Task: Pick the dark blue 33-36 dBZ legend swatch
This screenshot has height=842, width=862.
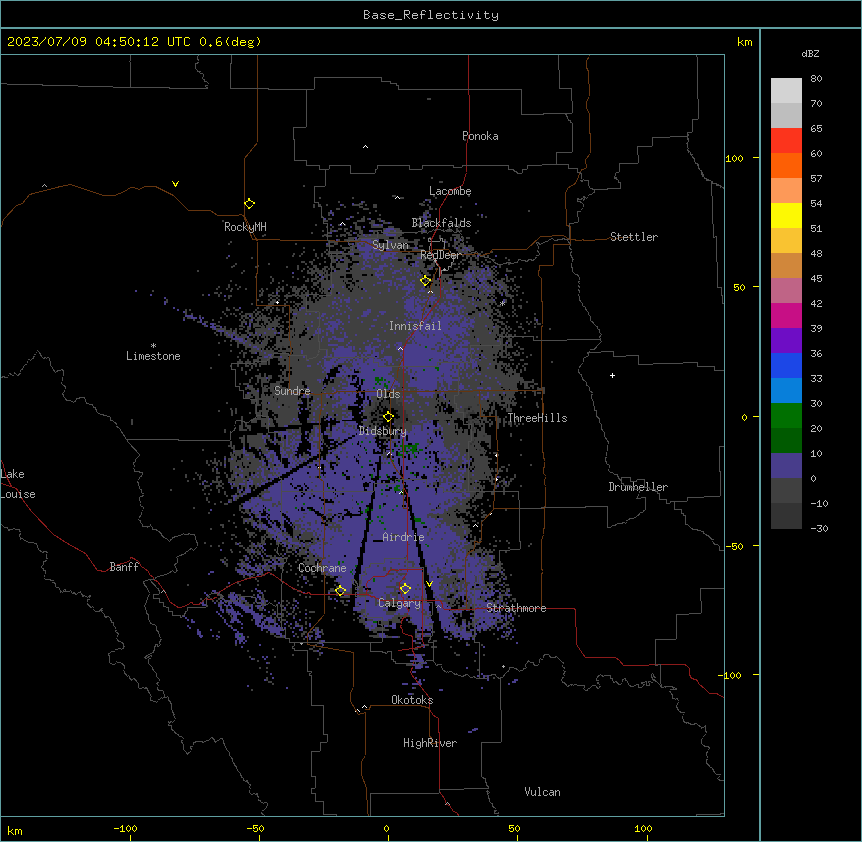Action: (786, 365)
